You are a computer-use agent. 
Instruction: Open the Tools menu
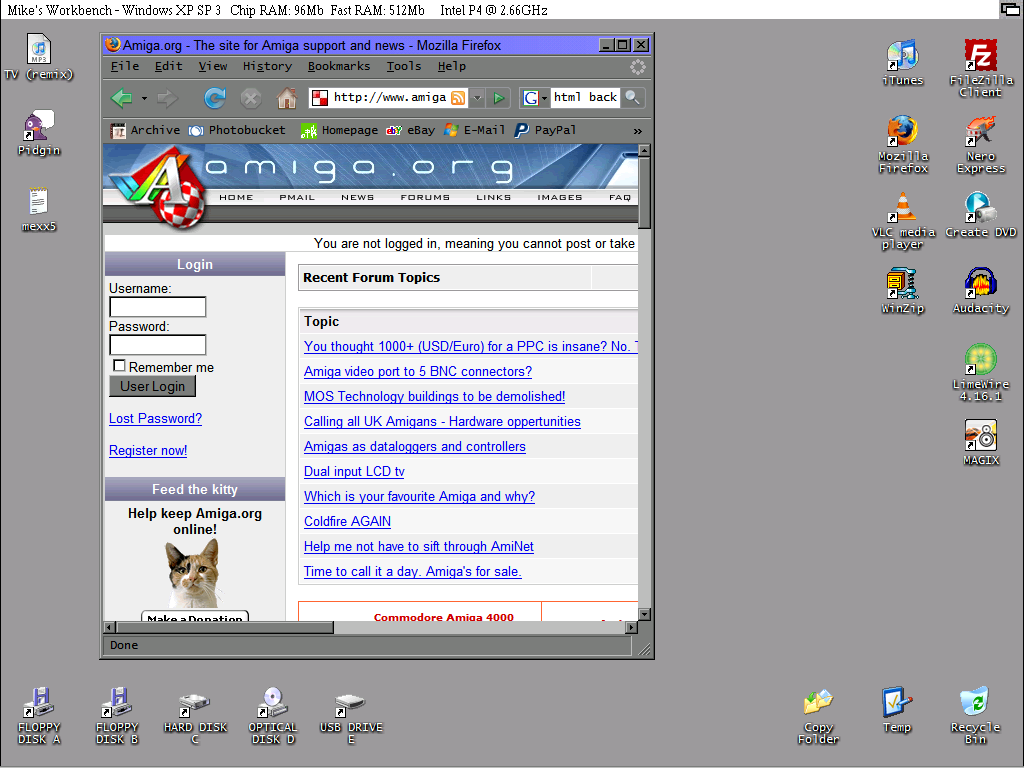[404, 66]
